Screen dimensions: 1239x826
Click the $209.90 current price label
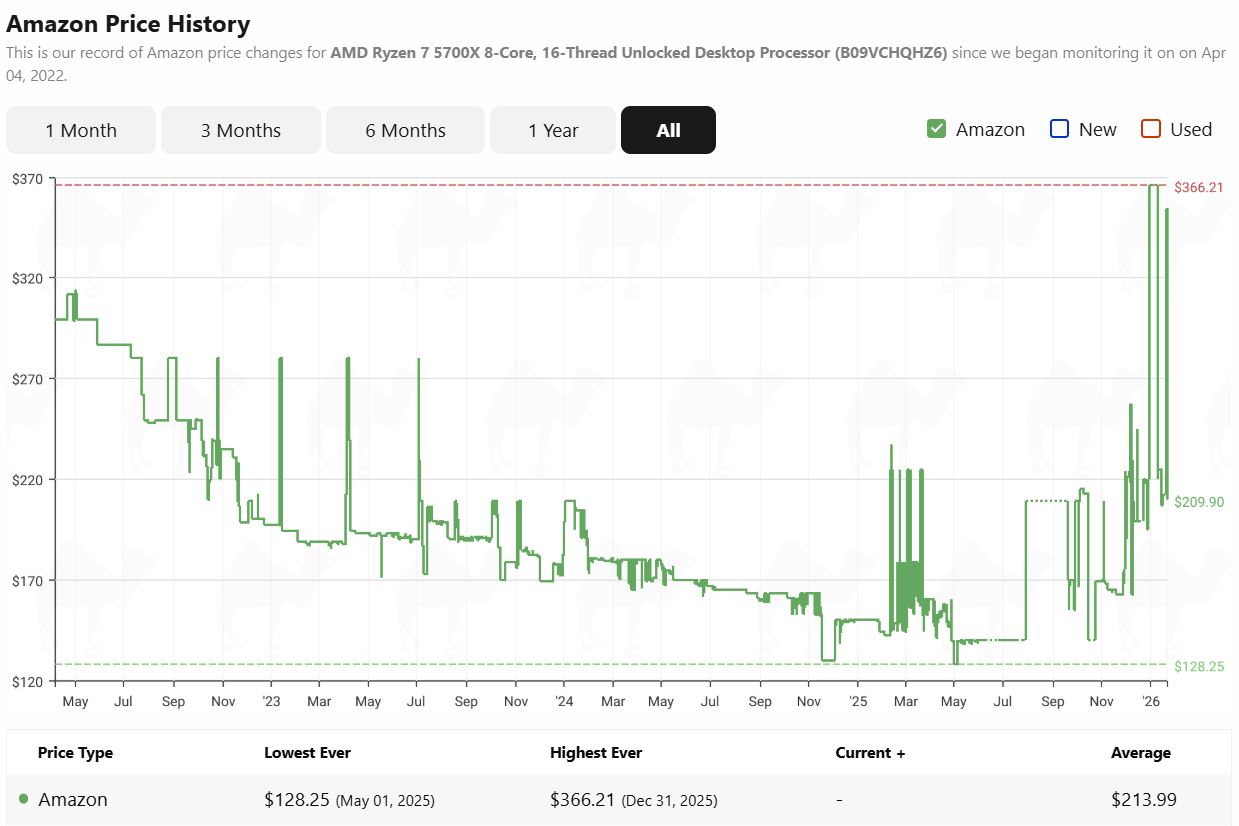(1198, 502)
